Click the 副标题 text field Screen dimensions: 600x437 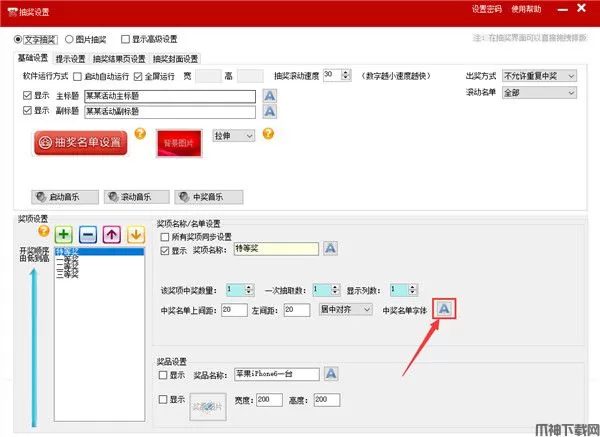(x=170, y=112)
